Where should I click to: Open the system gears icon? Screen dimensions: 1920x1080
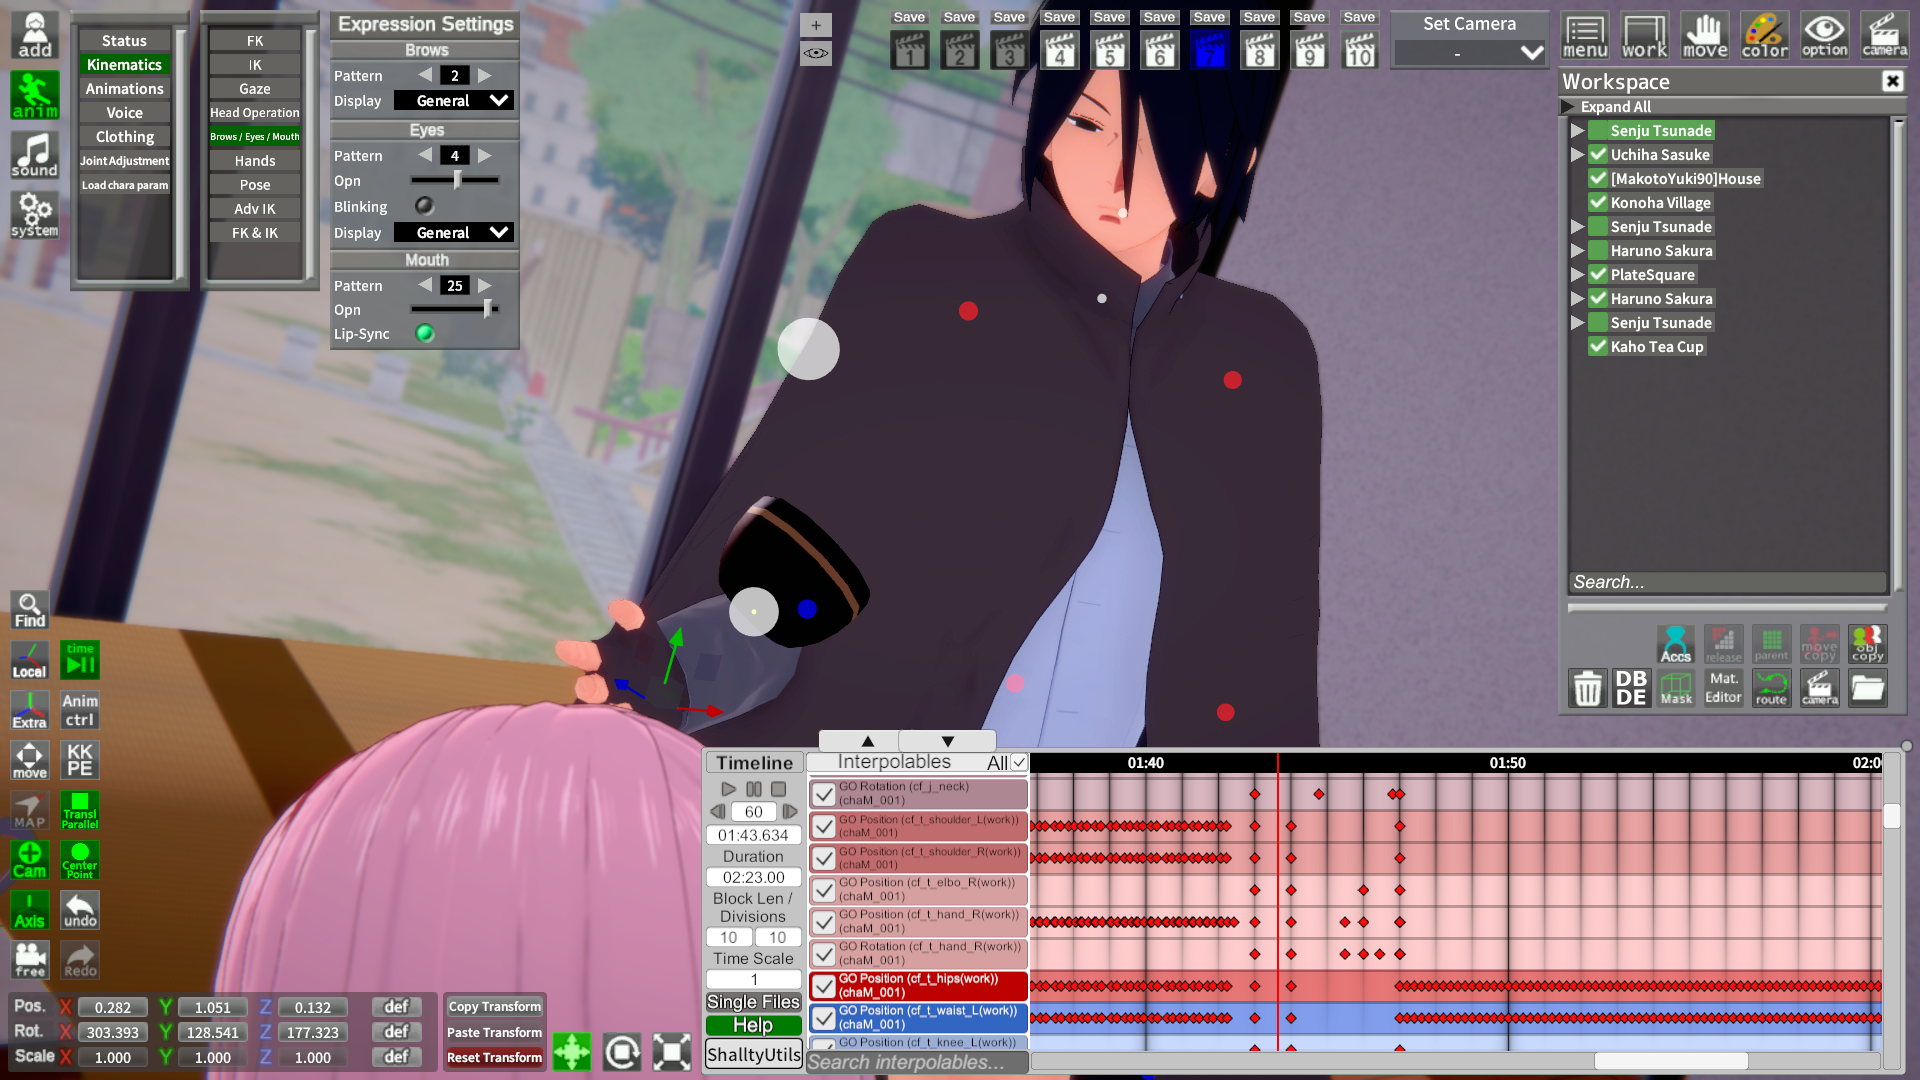pos(35,215)
